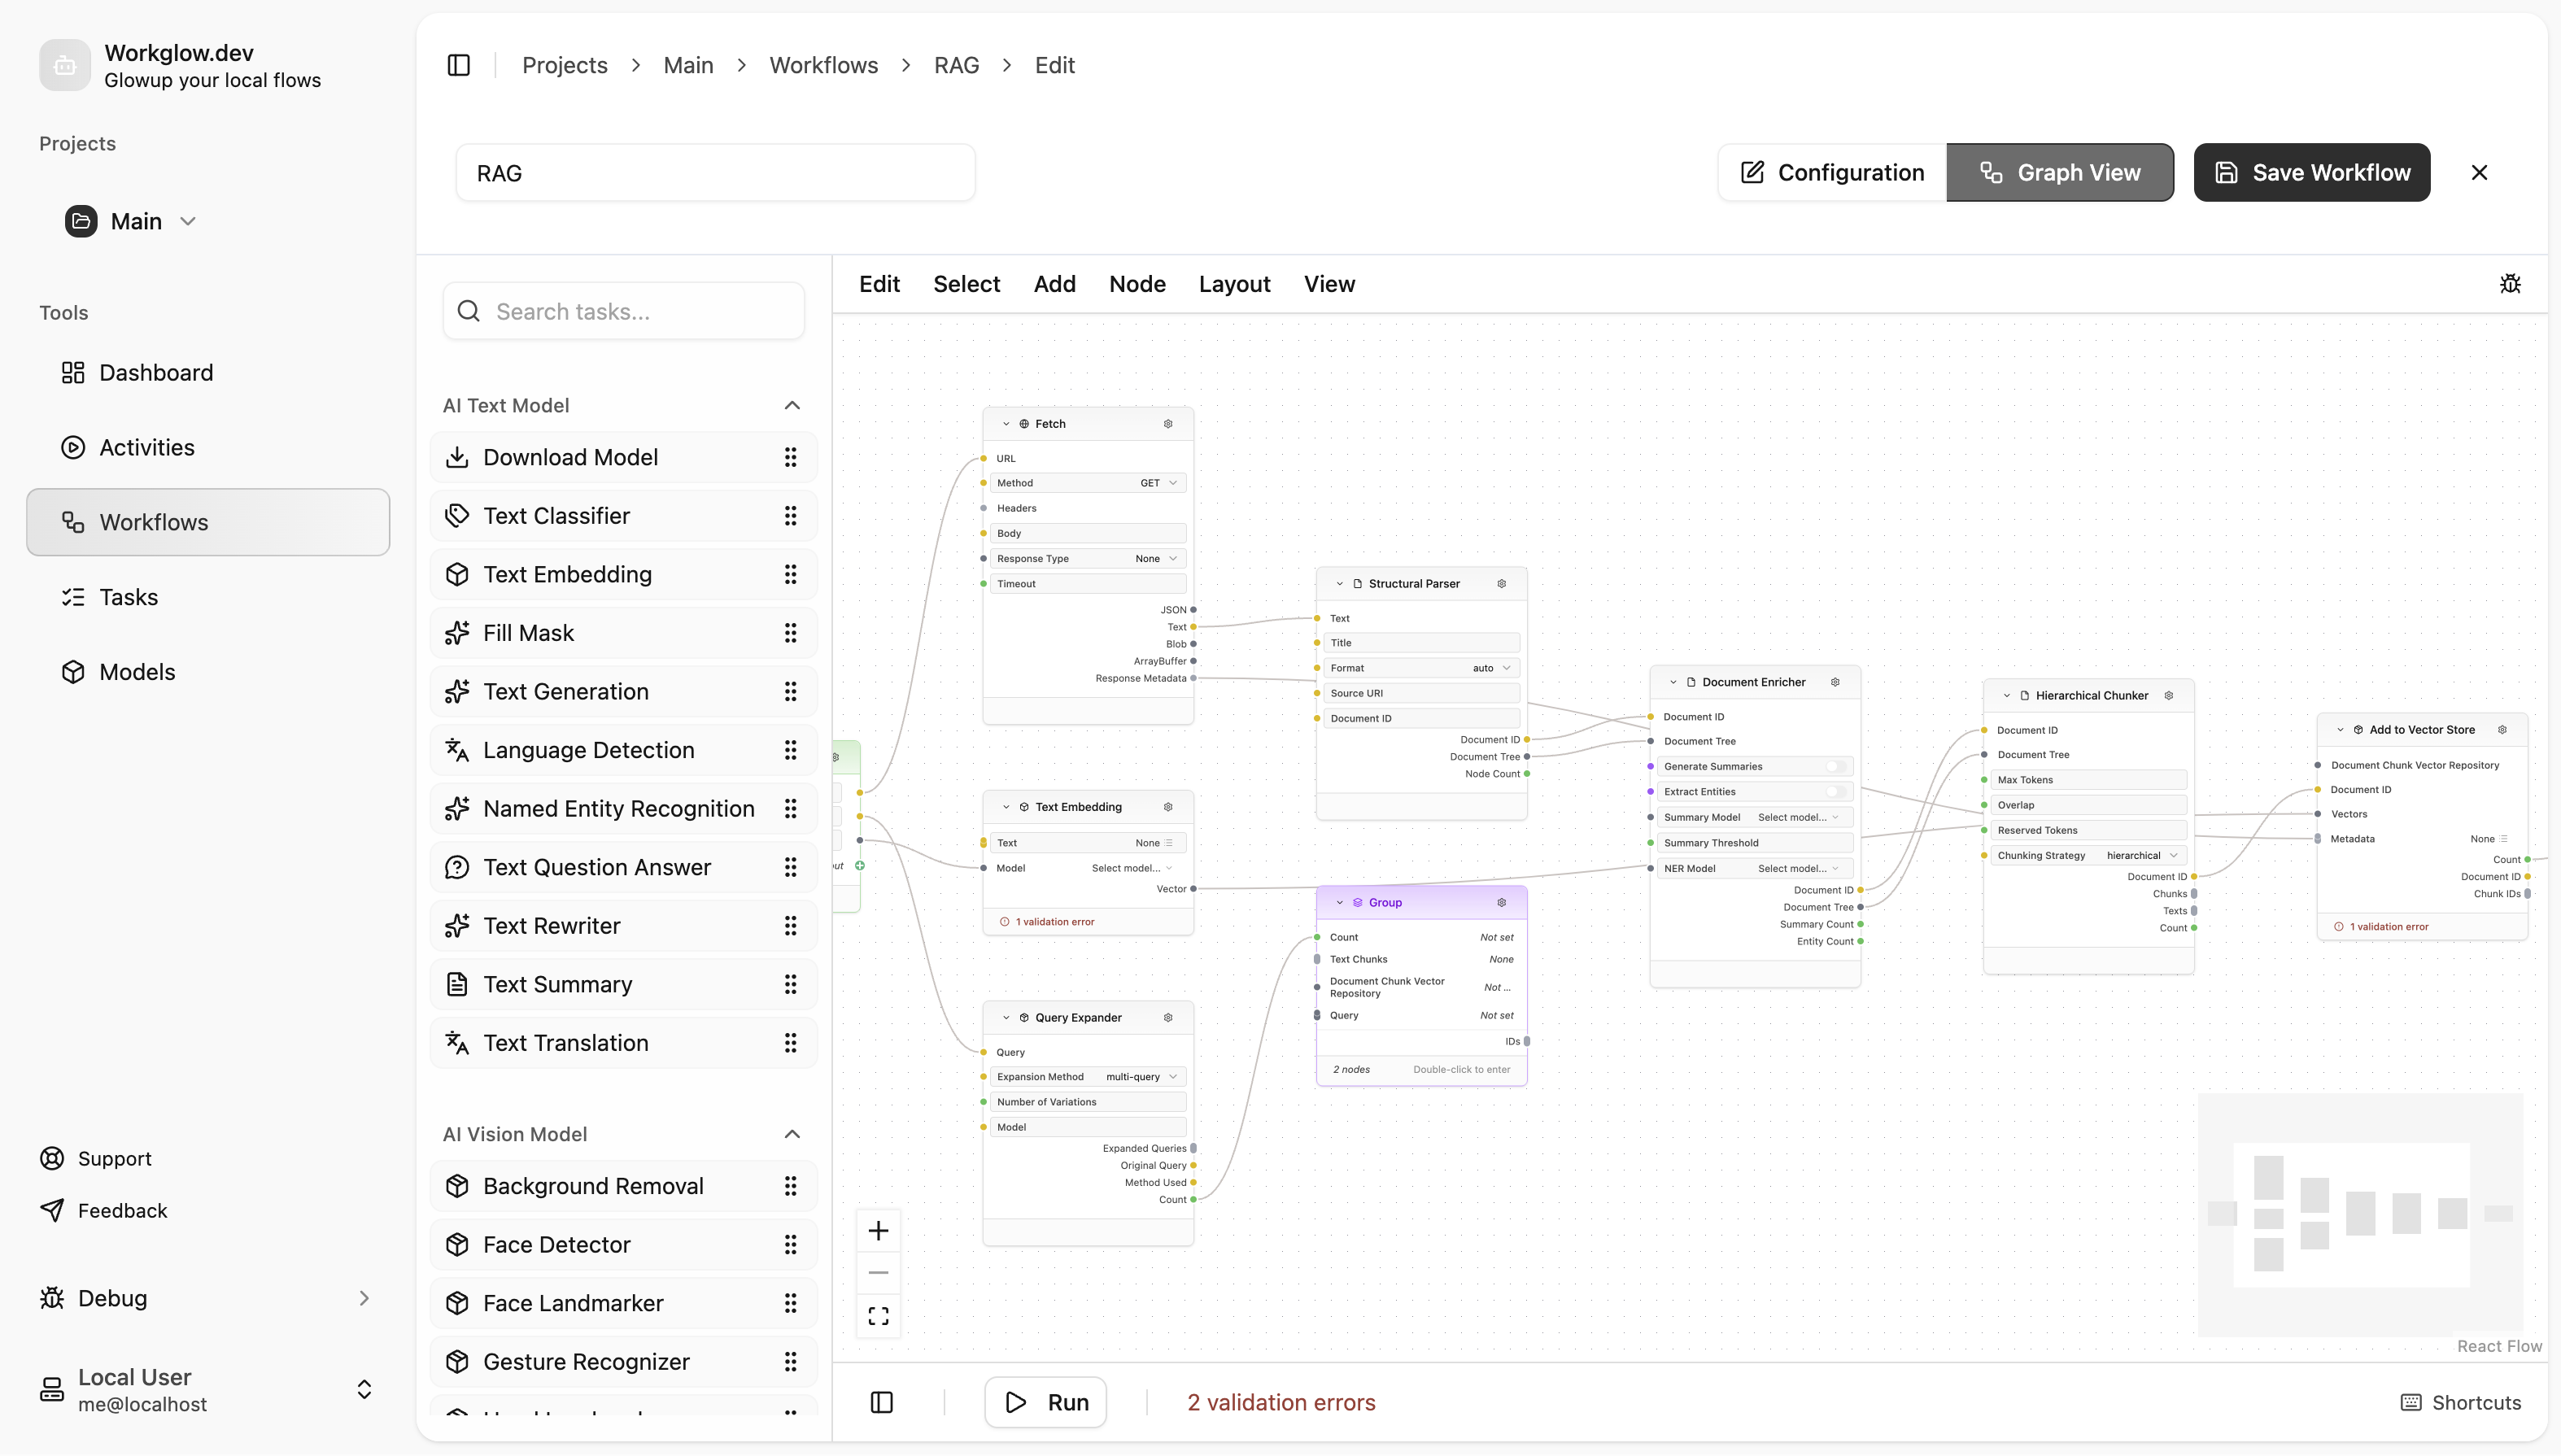Screen dimensions: 2561x1456
Task: Open the debug bug icon in graph toolbar
Action: click(2510, 284)
